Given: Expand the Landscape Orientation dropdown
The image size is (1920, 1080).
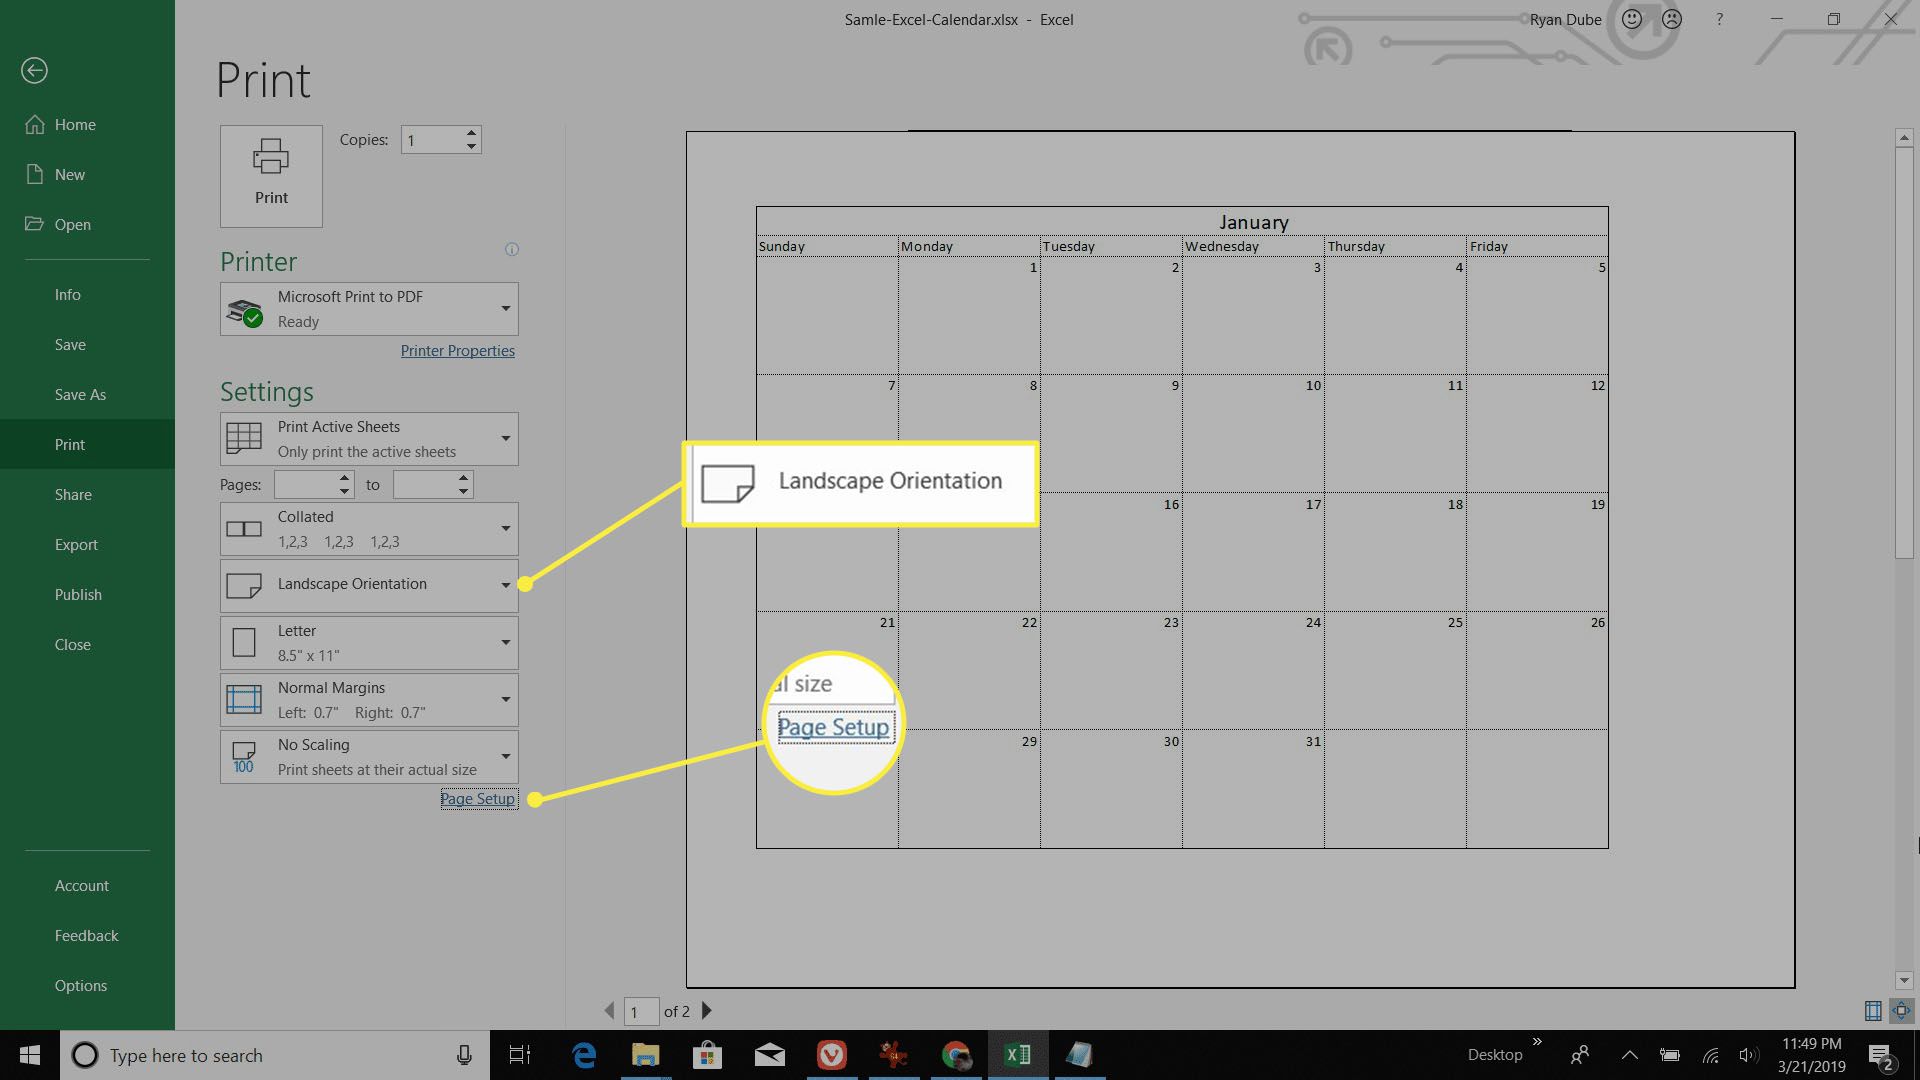Looking at the screenshot, I should pos(504,584).
